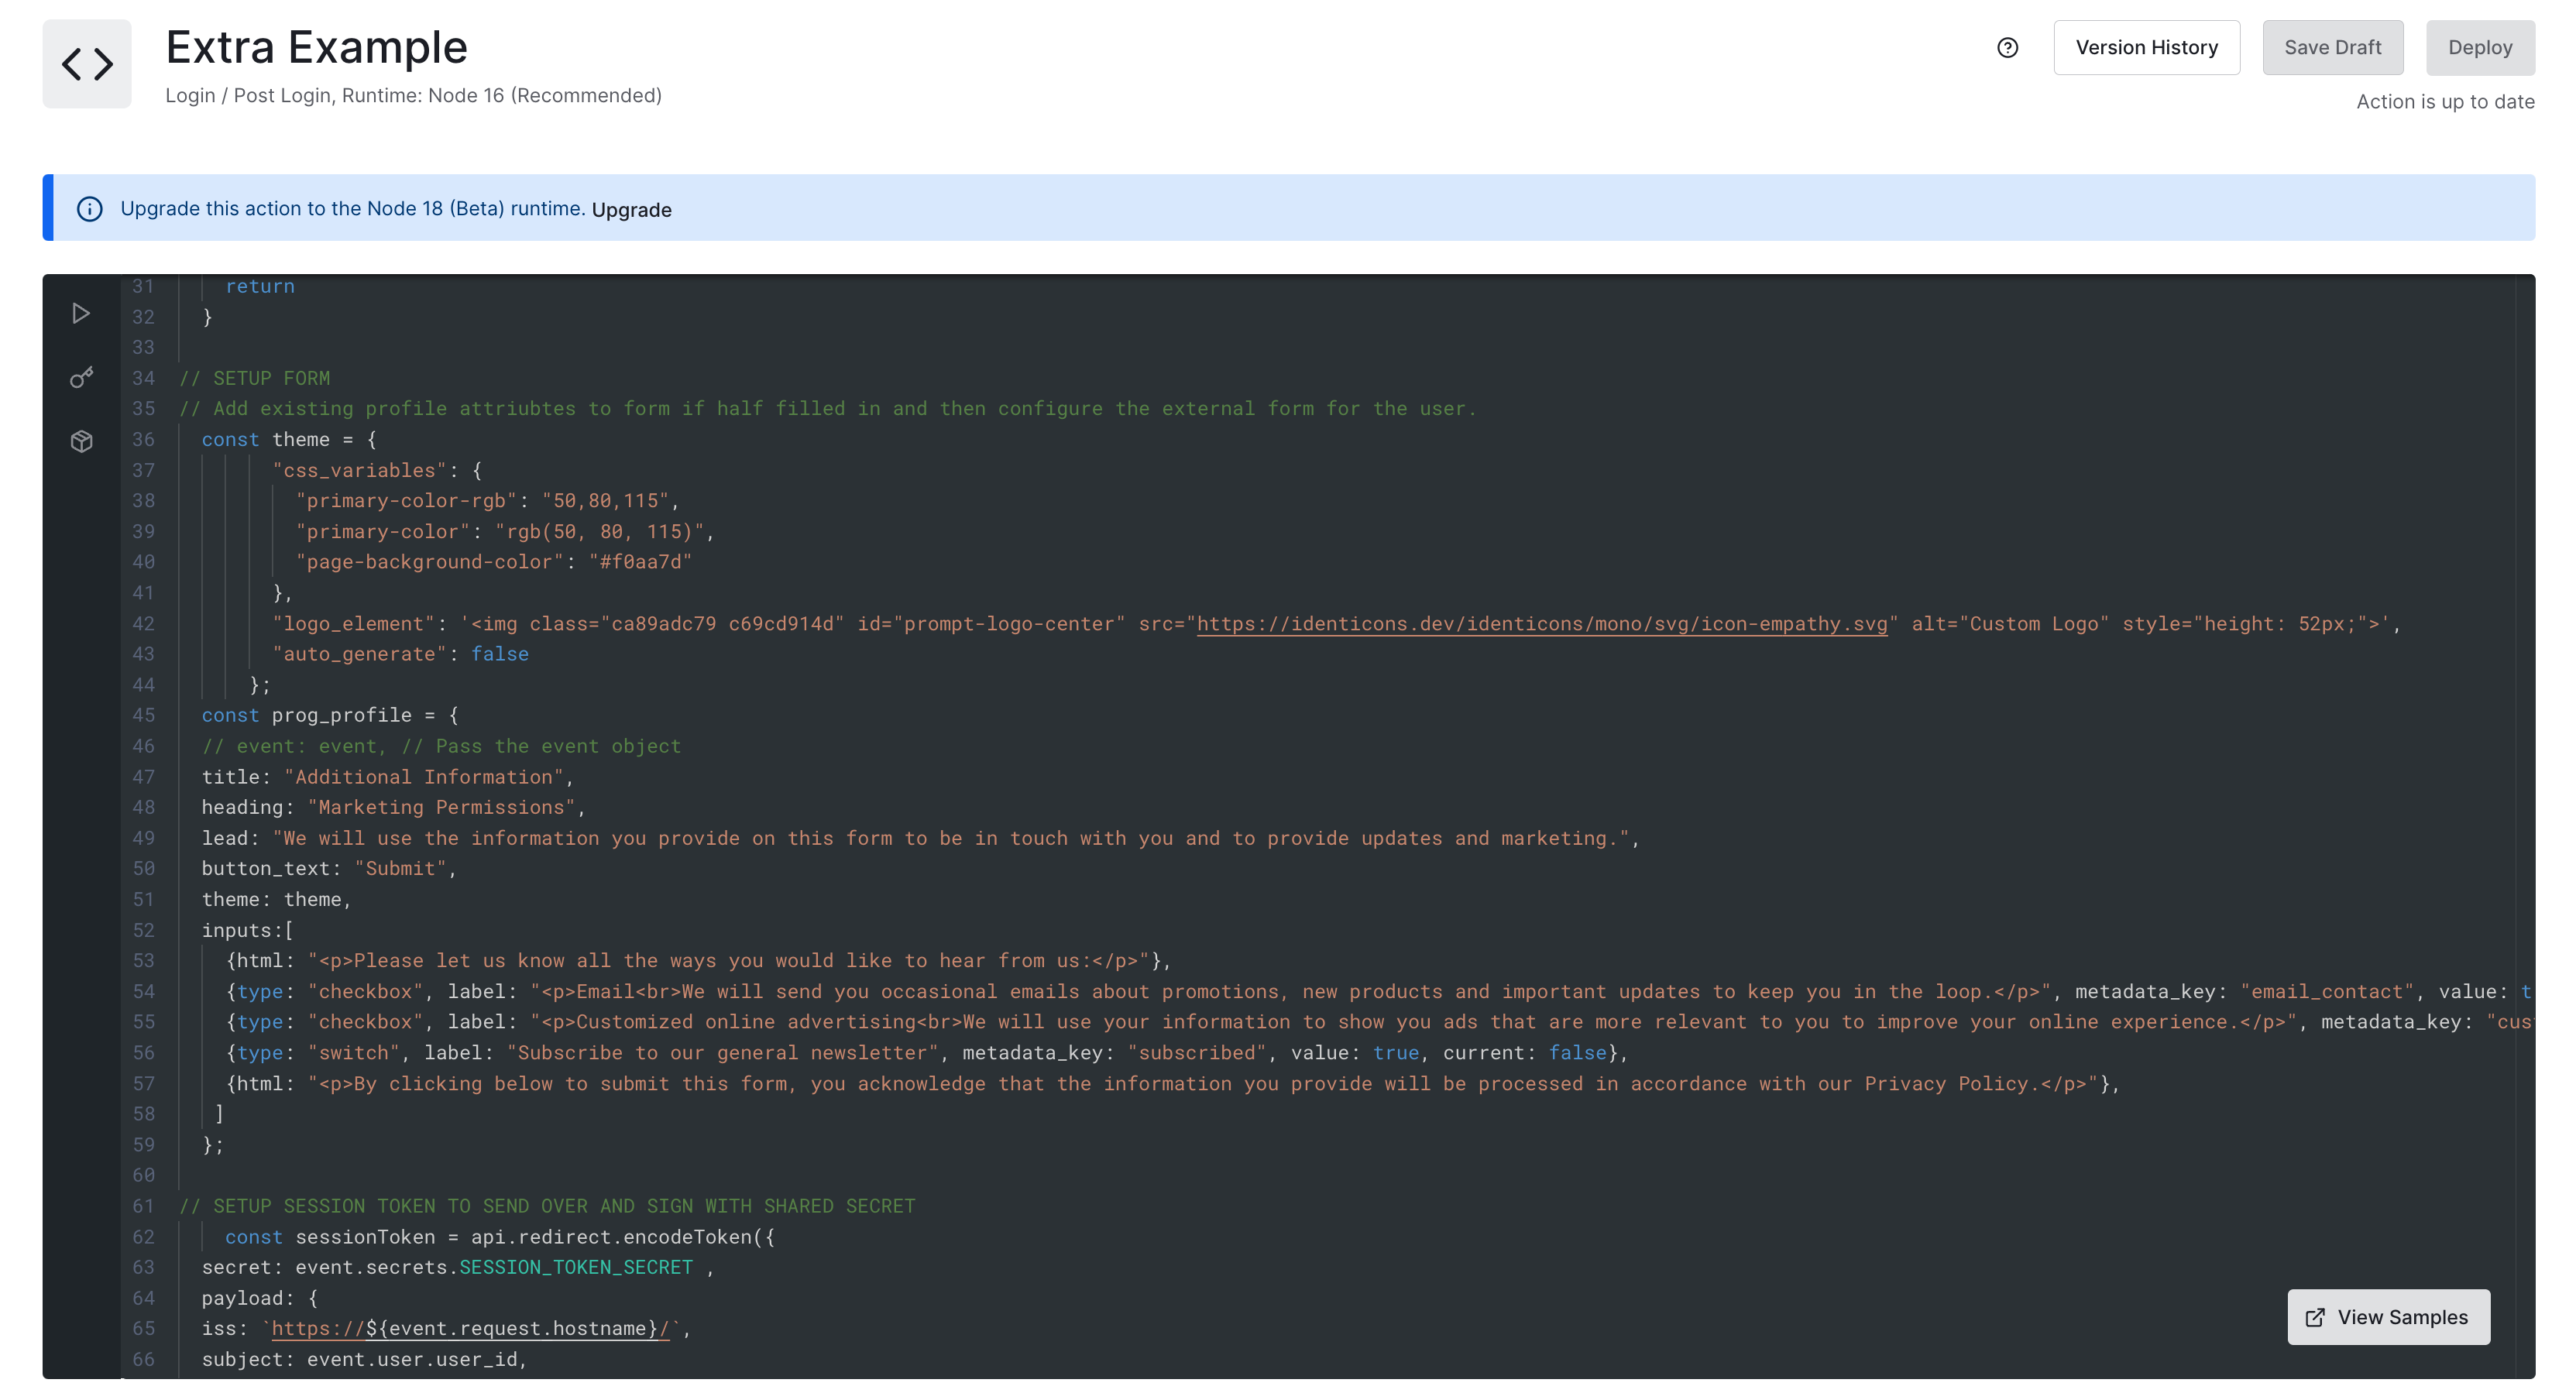Viewport: 2576px width, 1400px height.
Task: Click the Test play icon in editor sidebar
Action: (x=81, y=314)
